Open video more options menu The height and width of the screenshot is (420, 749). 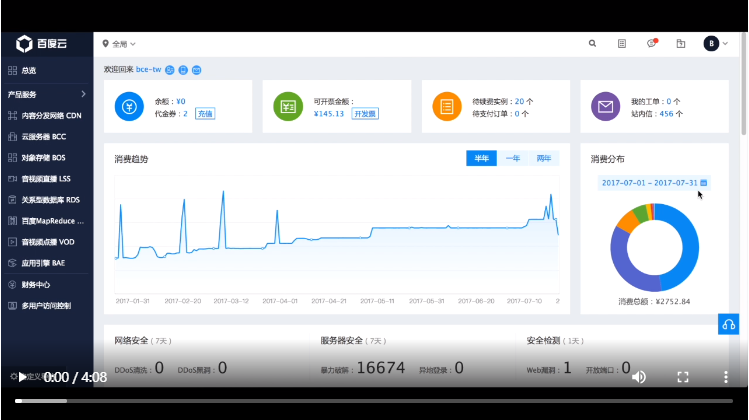pos(726,377)
